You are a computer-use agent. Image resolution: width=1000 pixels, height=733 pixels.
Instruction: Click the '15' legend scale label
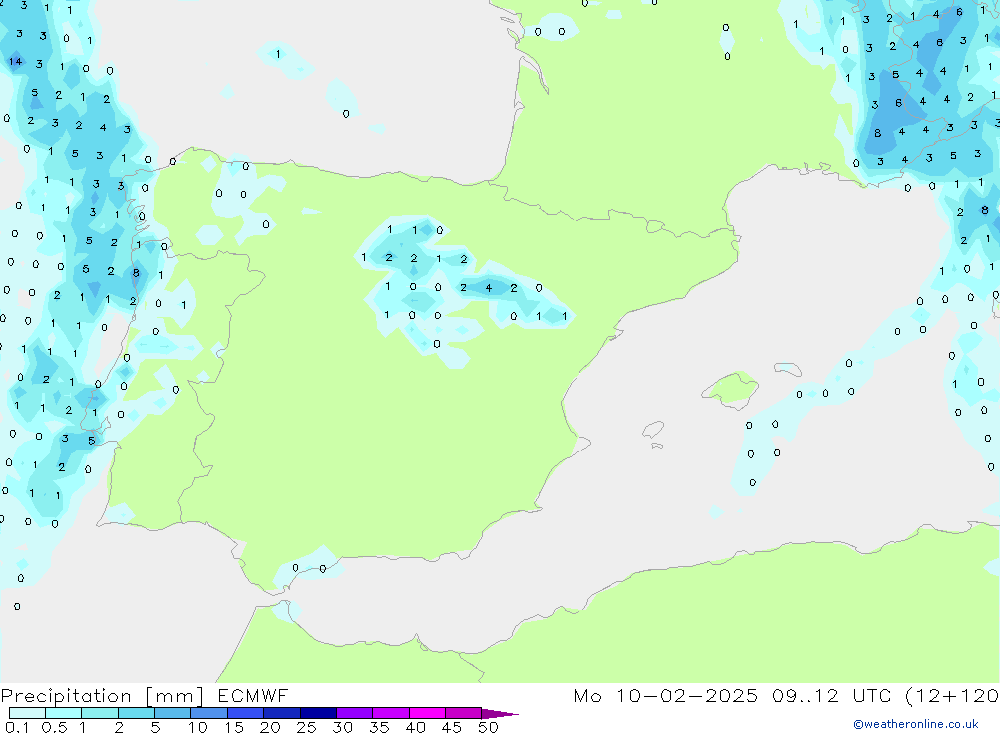tap(234, 727)
